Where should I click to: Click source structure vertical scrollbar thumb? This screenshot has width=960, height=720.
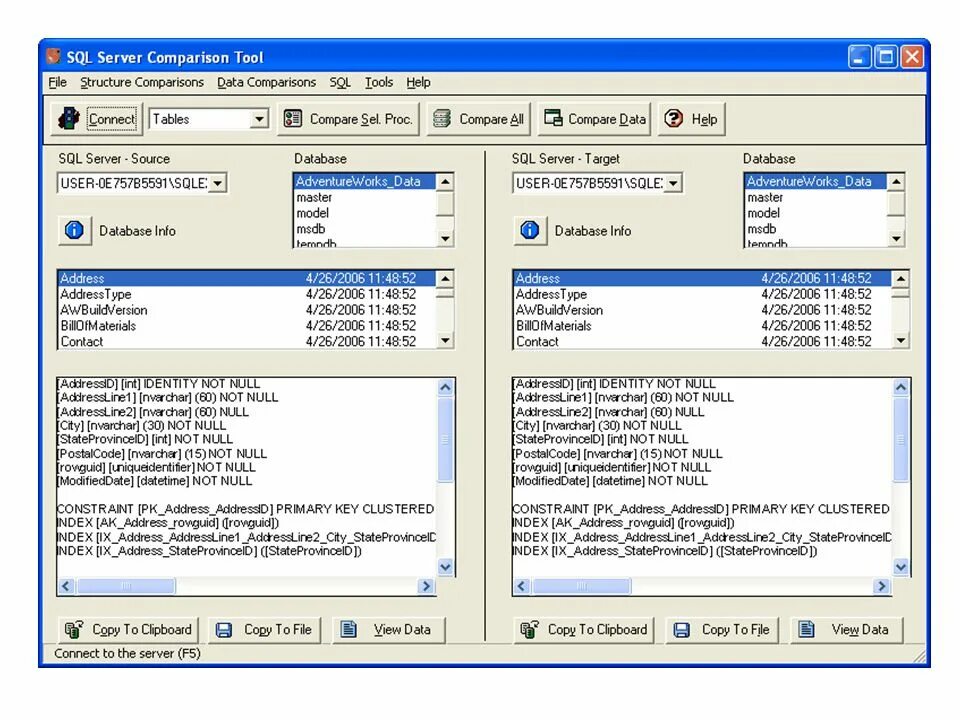[445, 439]
